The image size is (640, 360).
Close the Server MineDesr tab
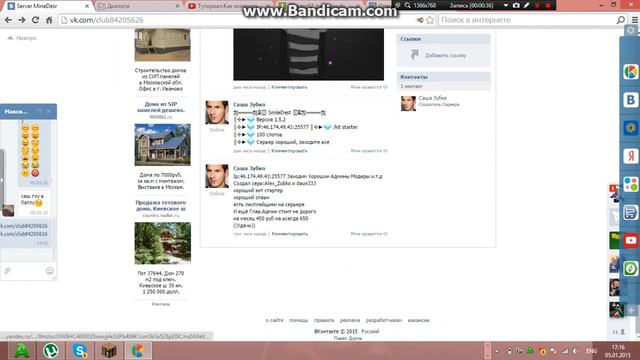(x=87, y=6)
